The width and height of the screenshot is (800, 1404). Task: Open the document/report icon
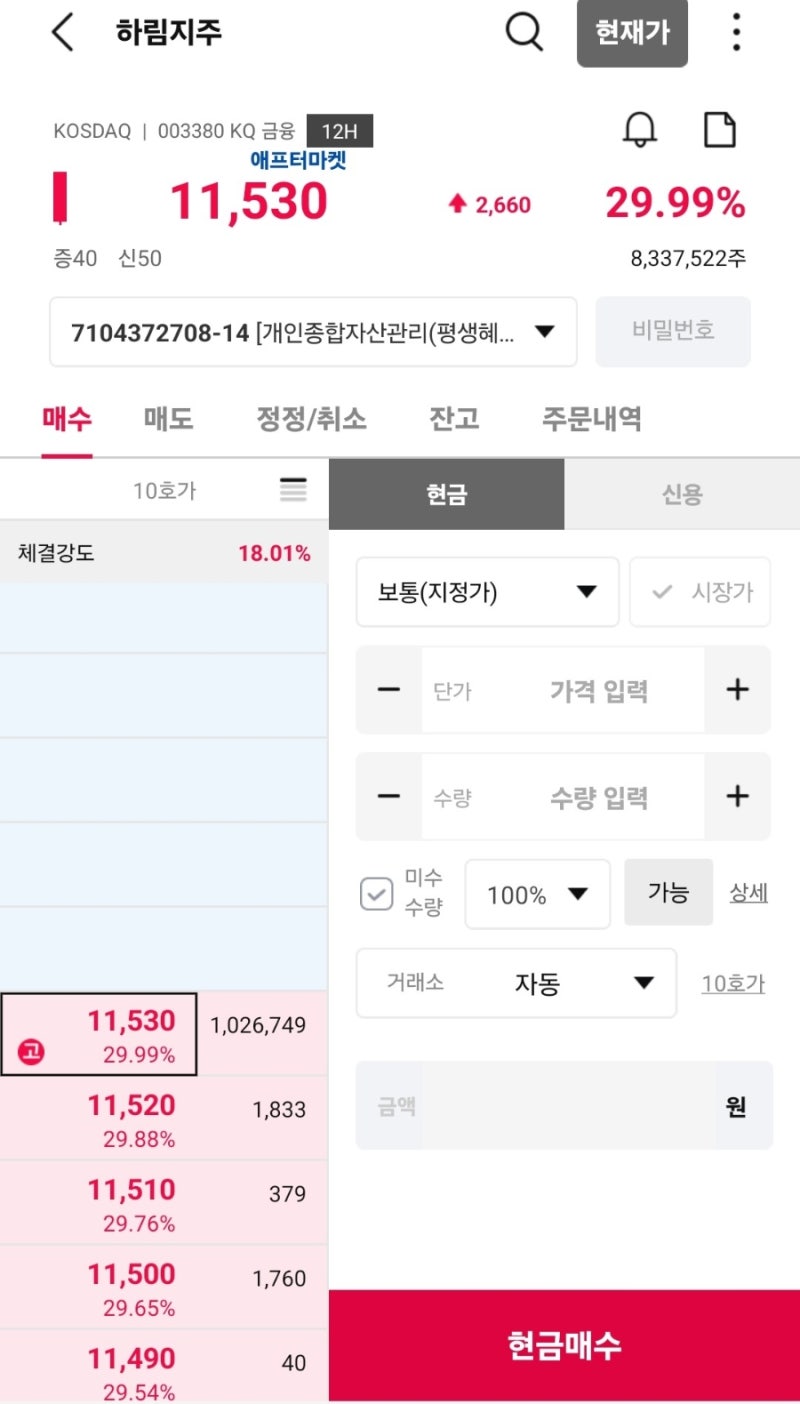(x=719, y=129)
